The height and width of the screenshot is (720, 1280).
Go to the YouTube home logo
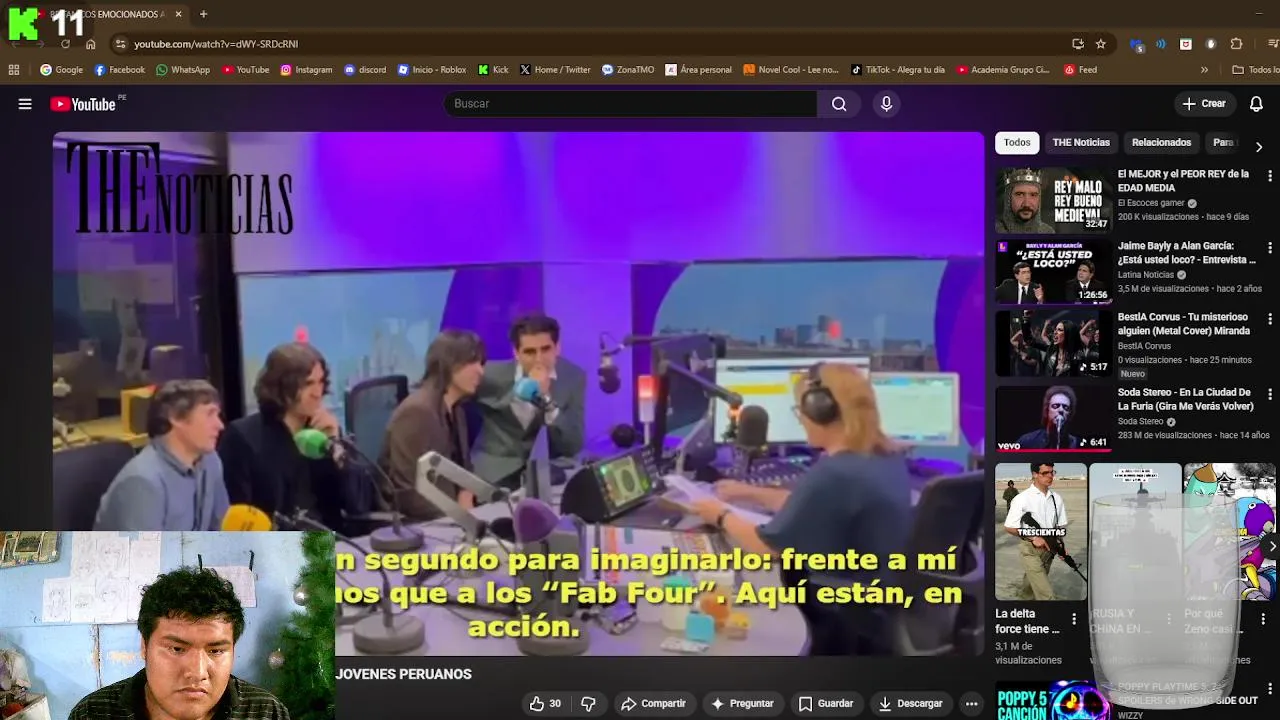83,104
